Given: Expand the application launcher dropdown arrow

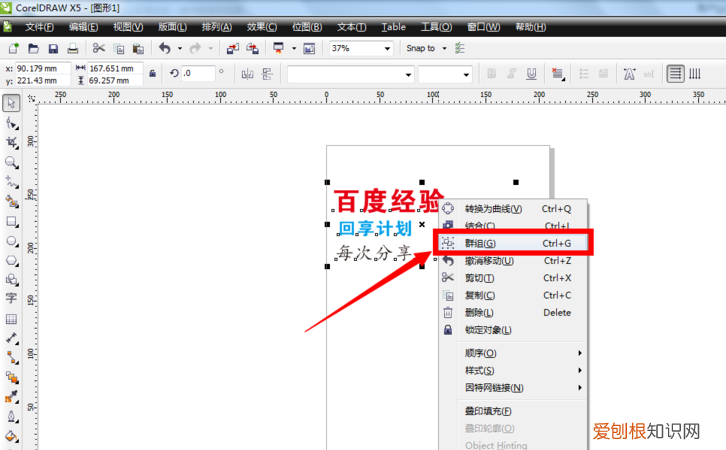Looking at the screenshot, I should (x=294, y=48).
